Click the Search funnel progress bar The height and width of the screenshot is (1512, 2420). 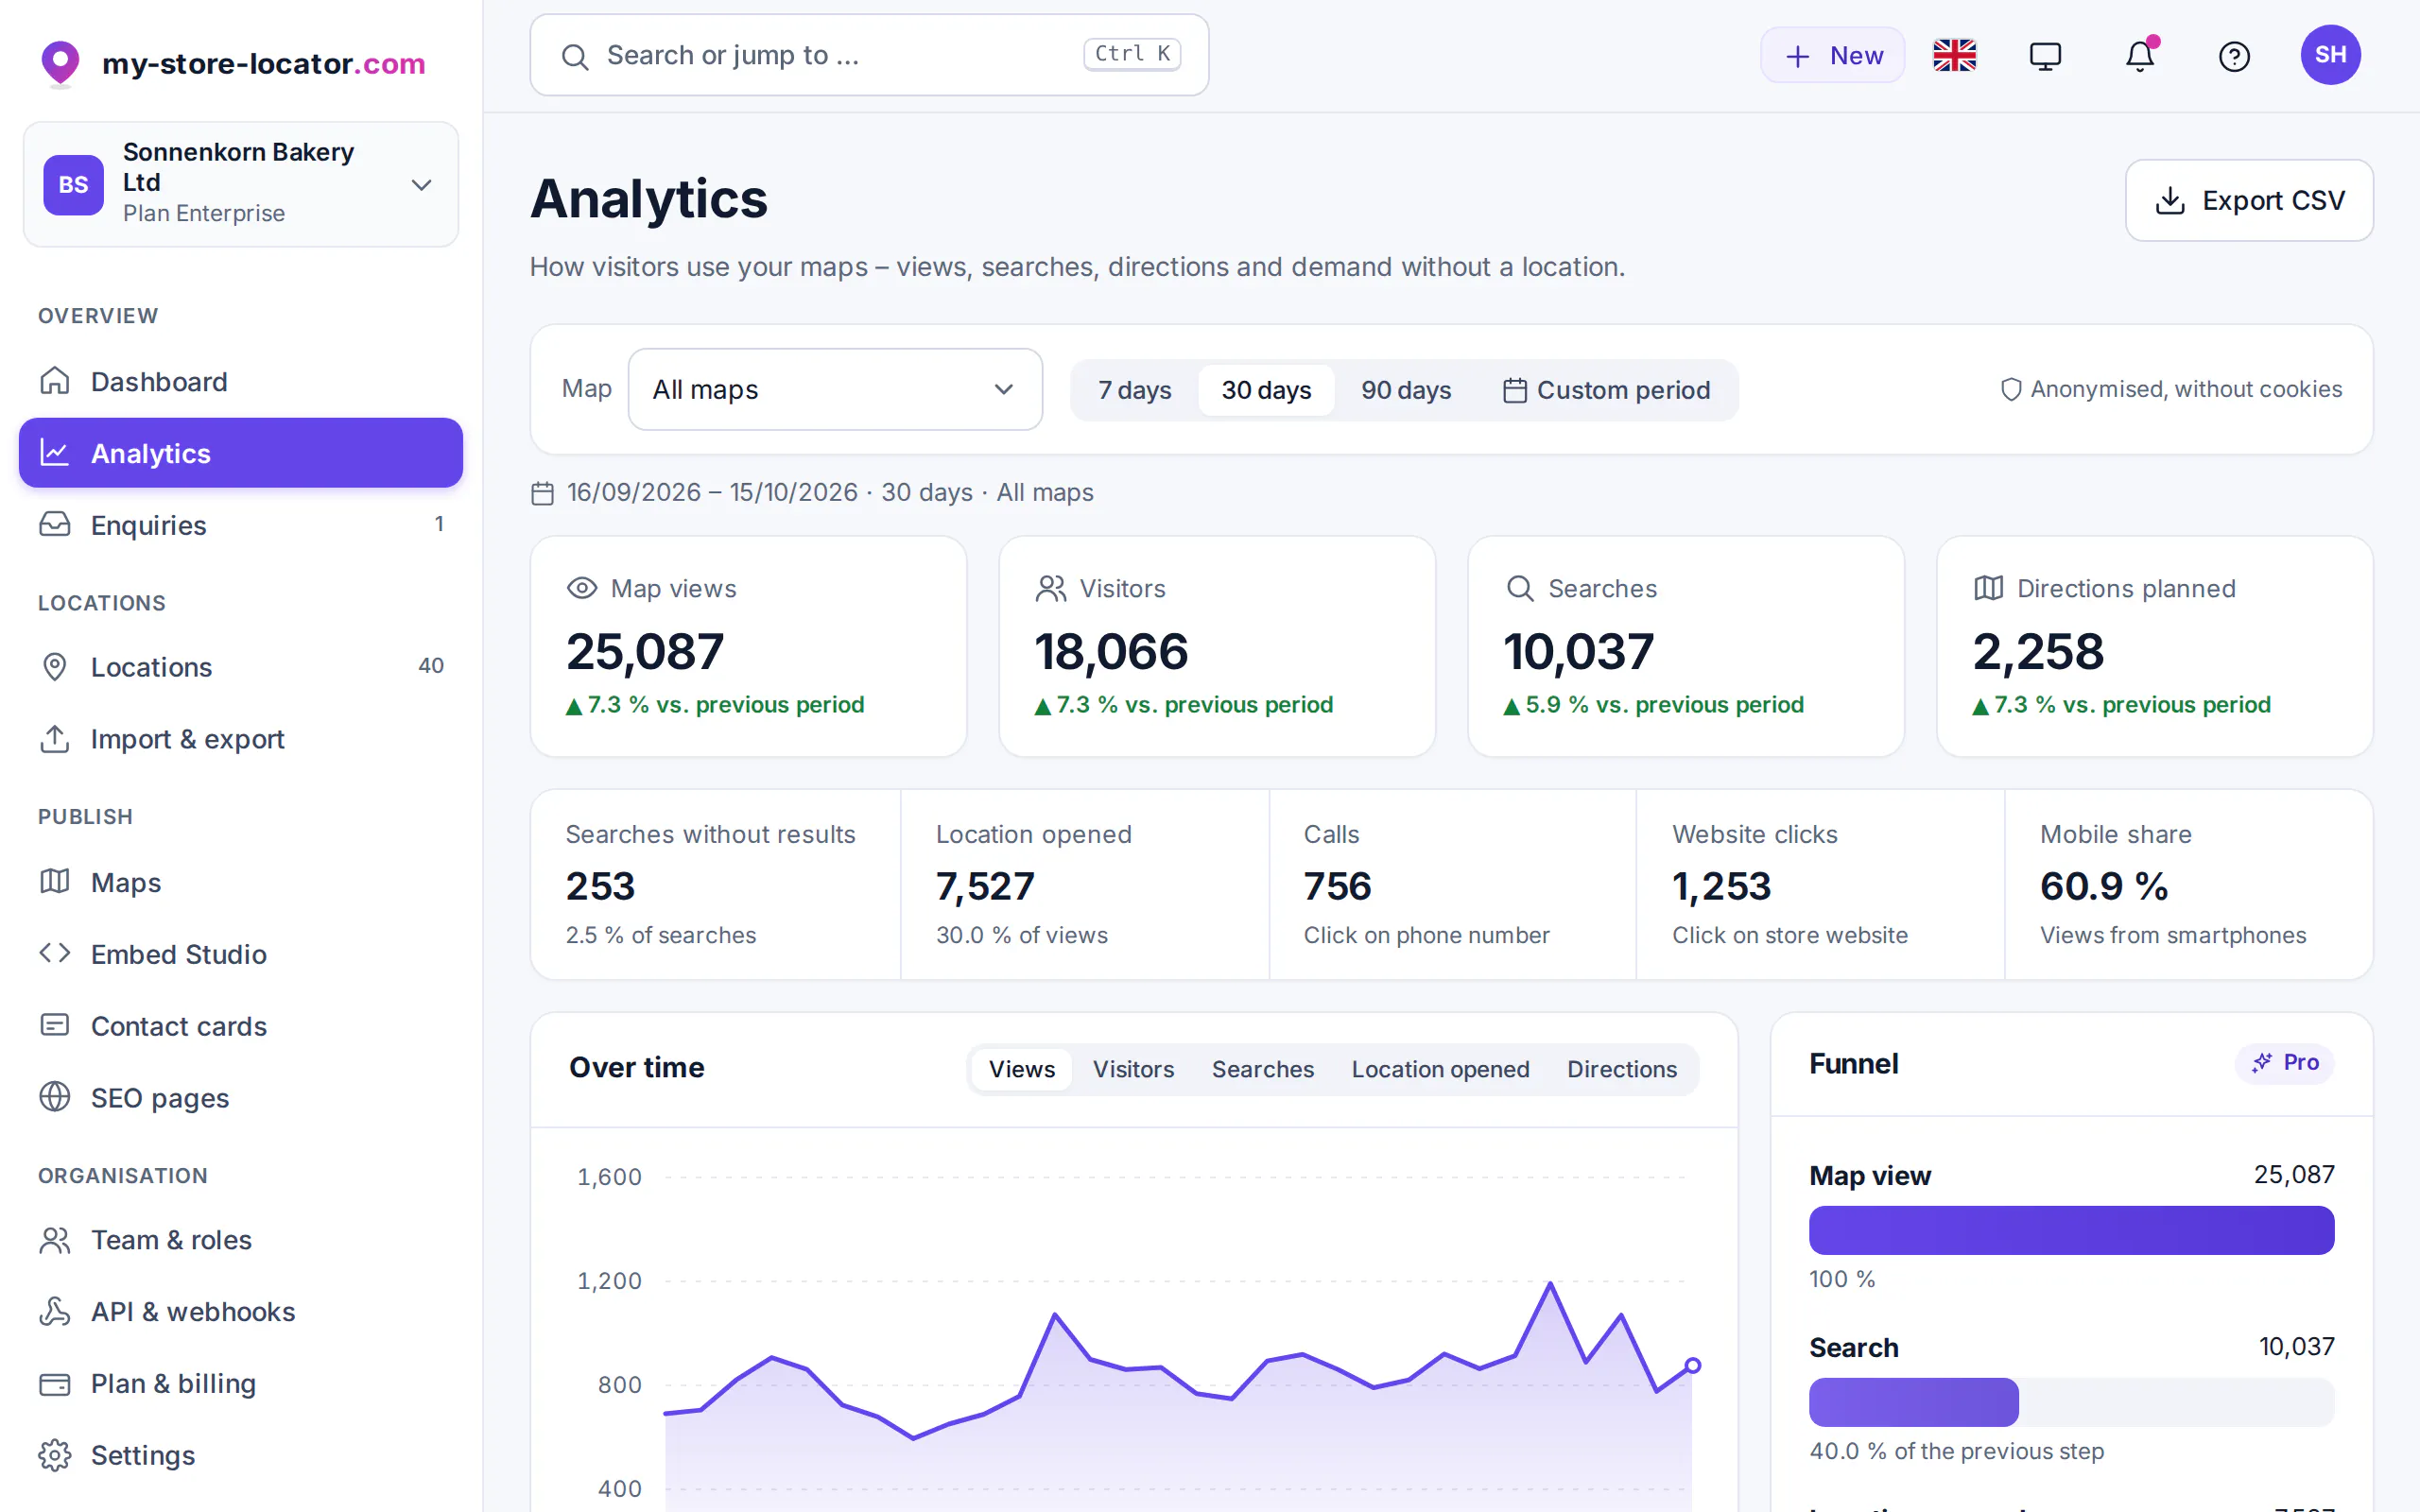tap(2071, 1402)
